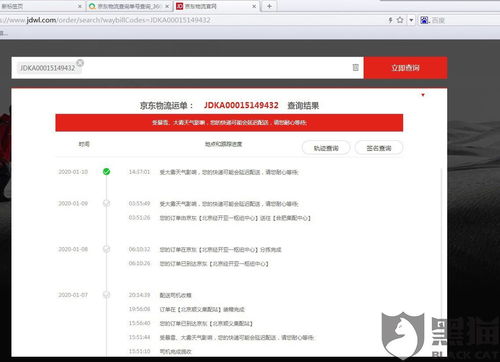The height and width of the screenshot is (362, 500).
Task: Bookmark the page with the star icon
Action: tap(400, 20)
